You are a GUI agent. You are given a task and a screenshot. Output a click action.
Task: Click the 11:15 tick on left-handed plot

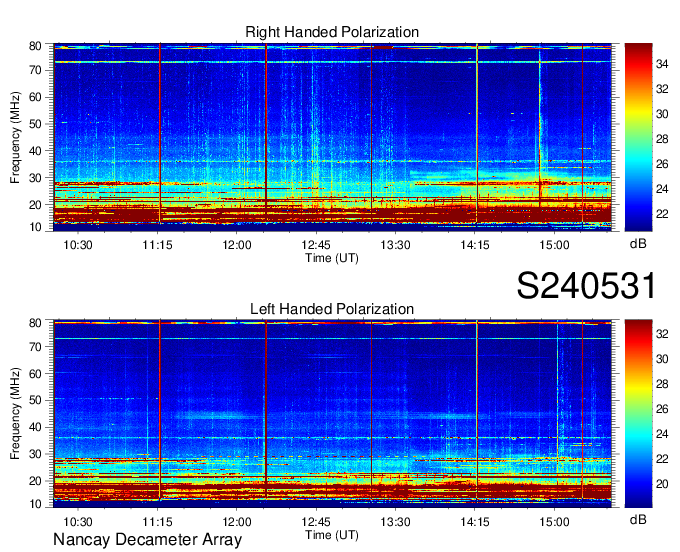[157, 522]
